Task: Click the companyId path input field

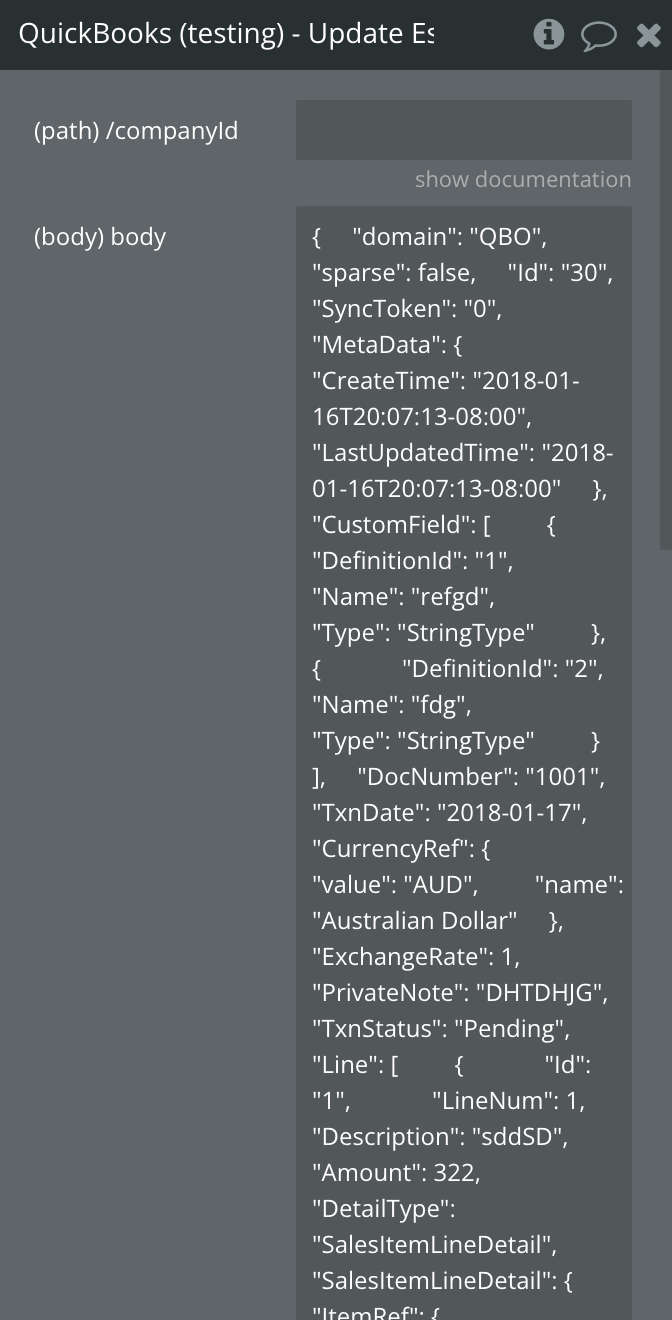Action: (463, 130)
